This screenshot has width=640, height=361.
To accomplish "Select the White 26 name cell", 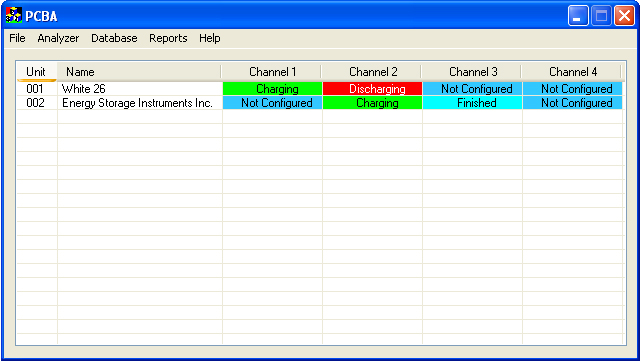I will click(x=140, y=89).
